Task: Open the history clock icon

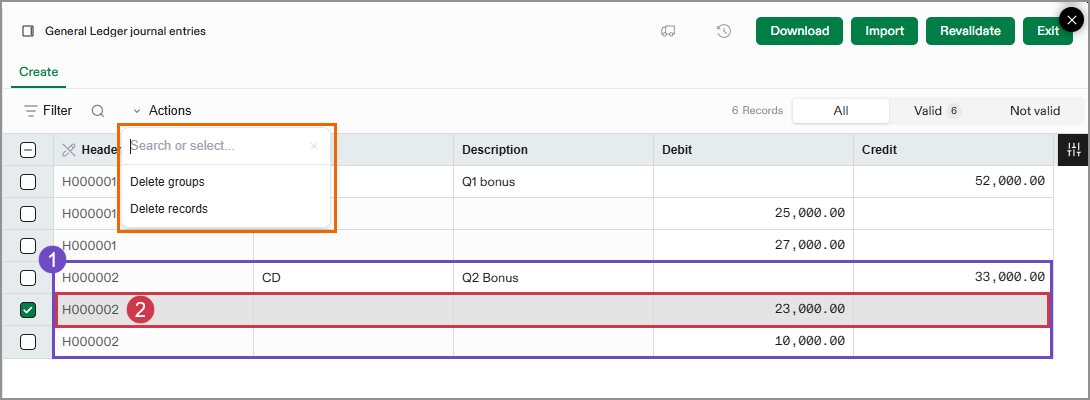Action: pos(724,31)
